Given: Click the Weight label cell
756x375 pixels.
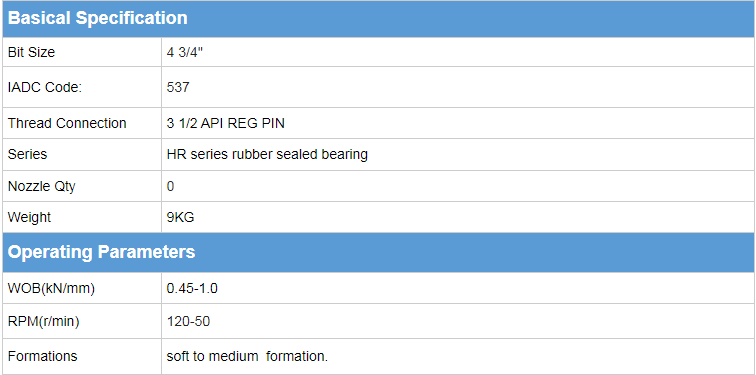Looking at the screenshot, I should click(x=82, y=217).
